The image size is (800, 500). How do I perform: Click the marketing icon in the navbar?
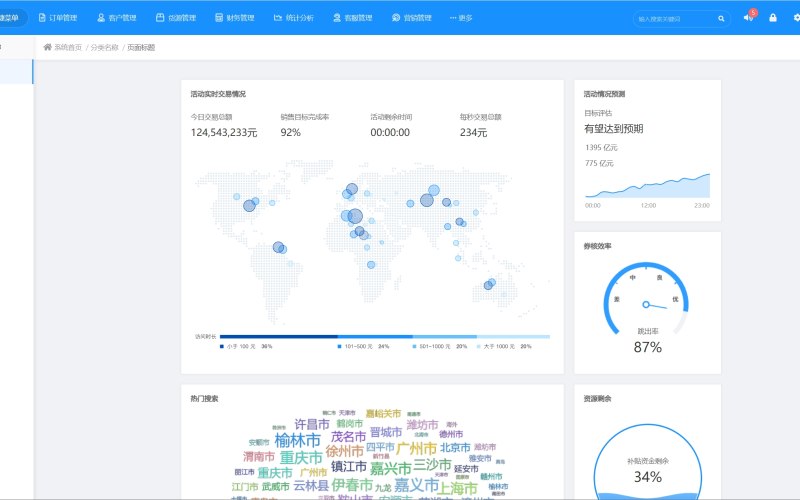click(395, 18)
